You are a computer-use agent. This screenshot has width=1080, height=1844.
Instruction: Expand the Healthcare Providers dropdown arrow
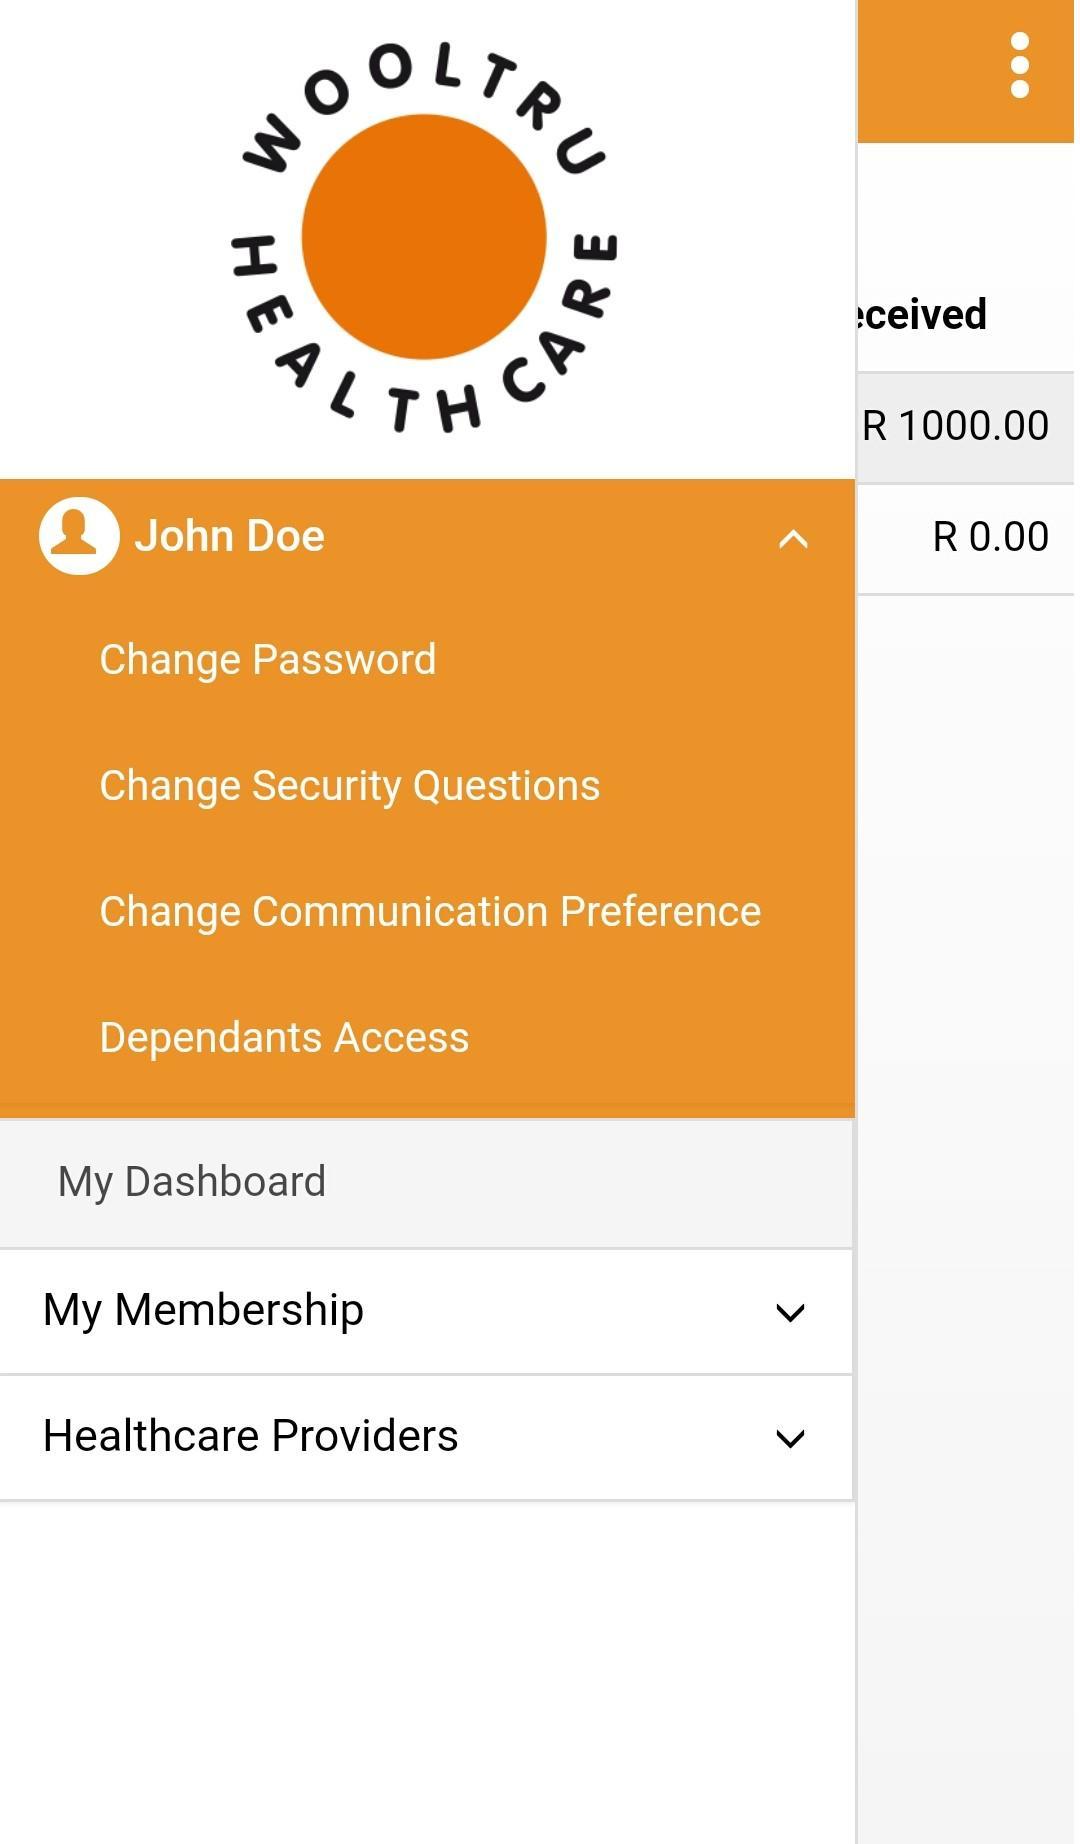790,1439
